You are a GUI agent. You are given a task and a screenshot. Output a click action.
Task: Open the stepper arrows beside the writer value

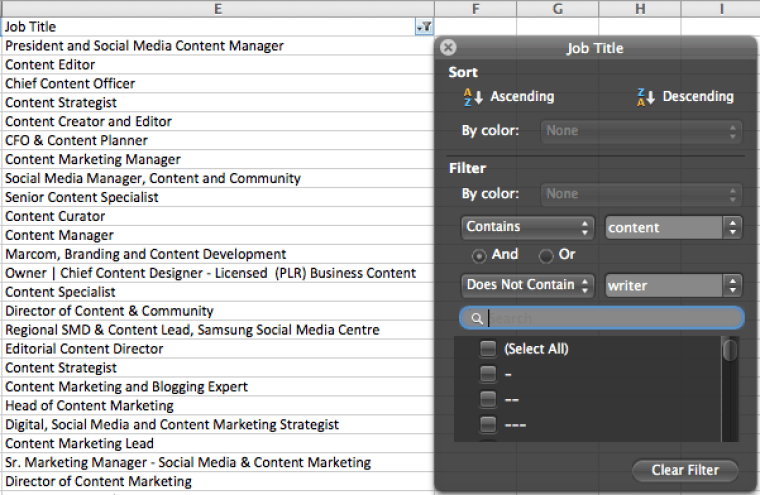[x=732, y=286]
